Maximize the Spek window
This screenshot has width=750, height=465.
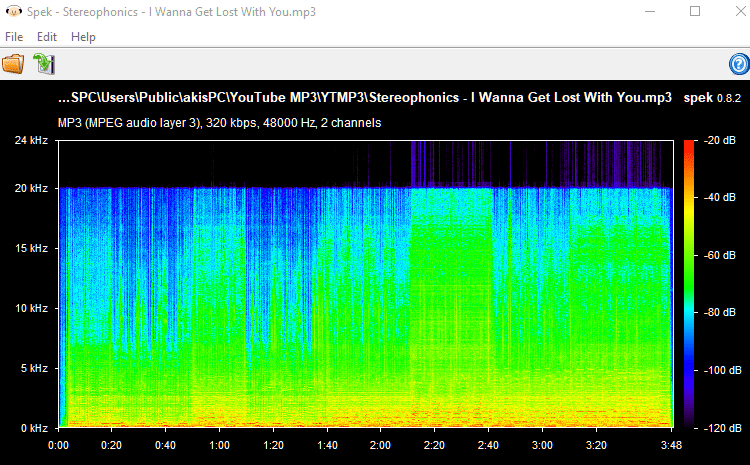694,12
